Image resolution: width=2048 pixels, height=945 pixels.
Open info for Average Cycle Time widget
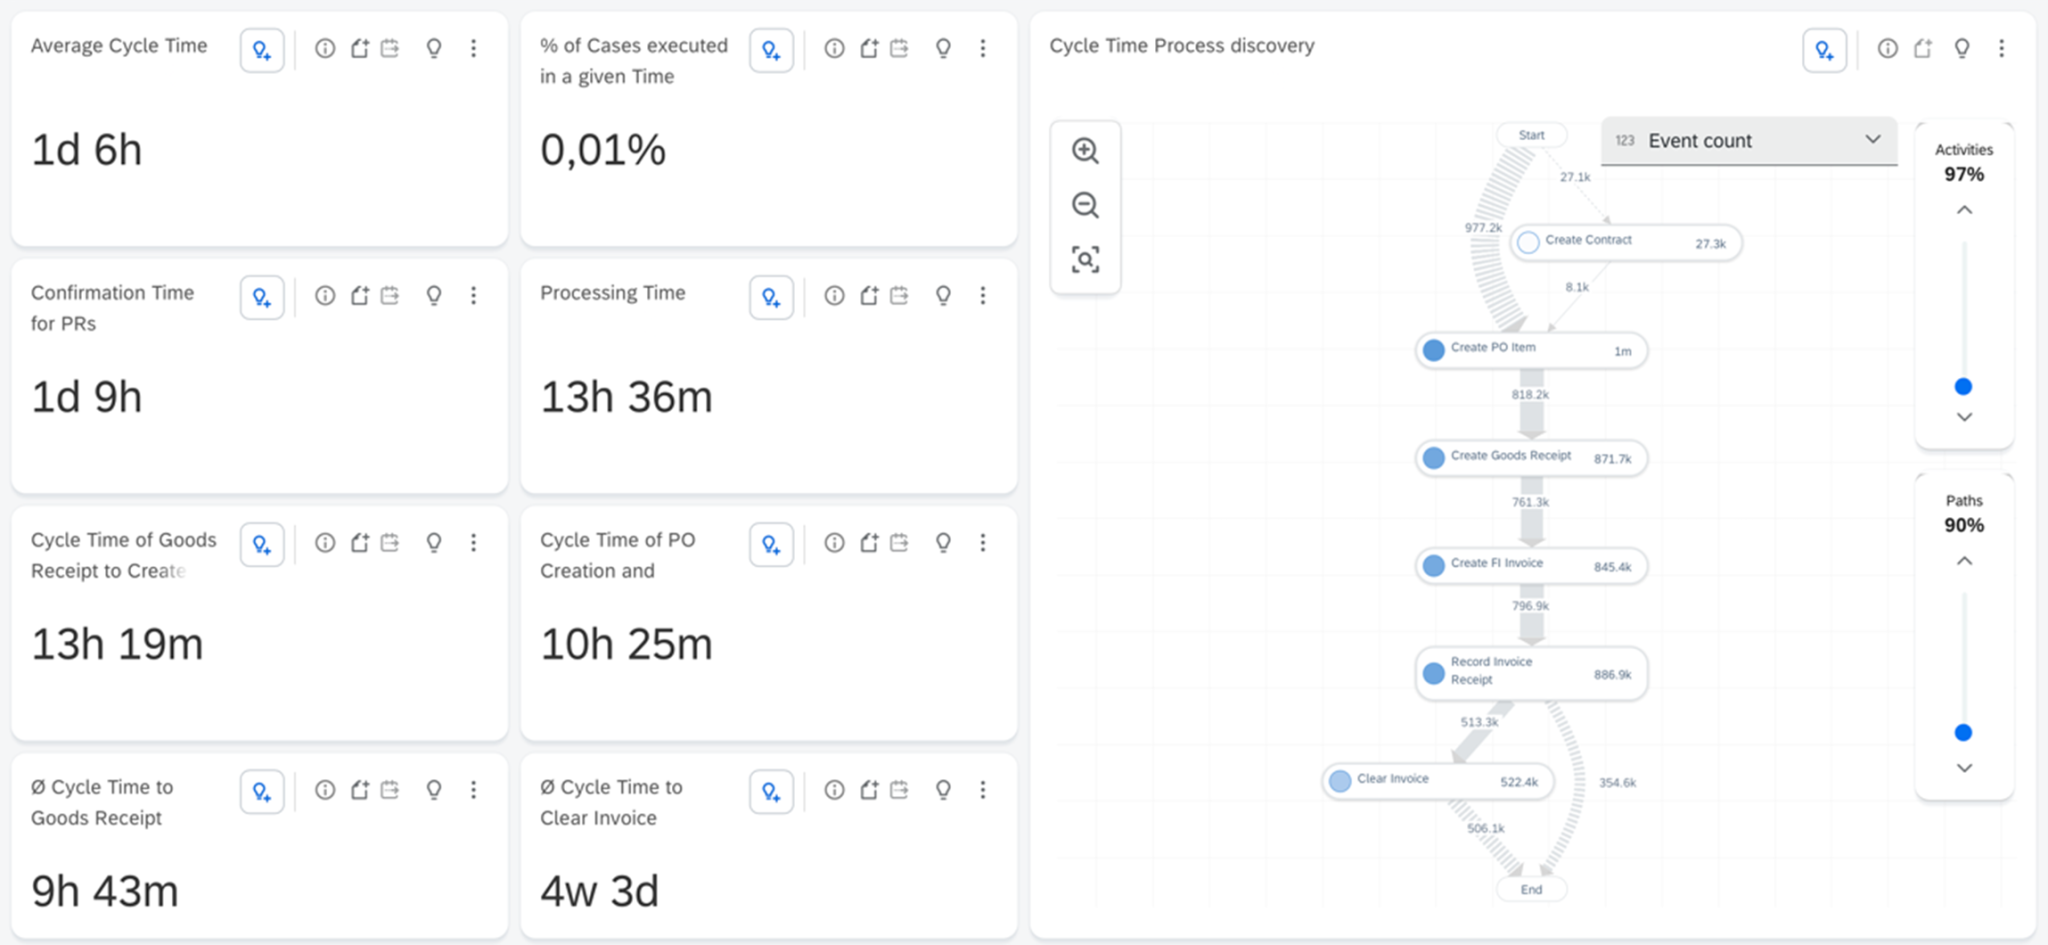coord(325,48)
